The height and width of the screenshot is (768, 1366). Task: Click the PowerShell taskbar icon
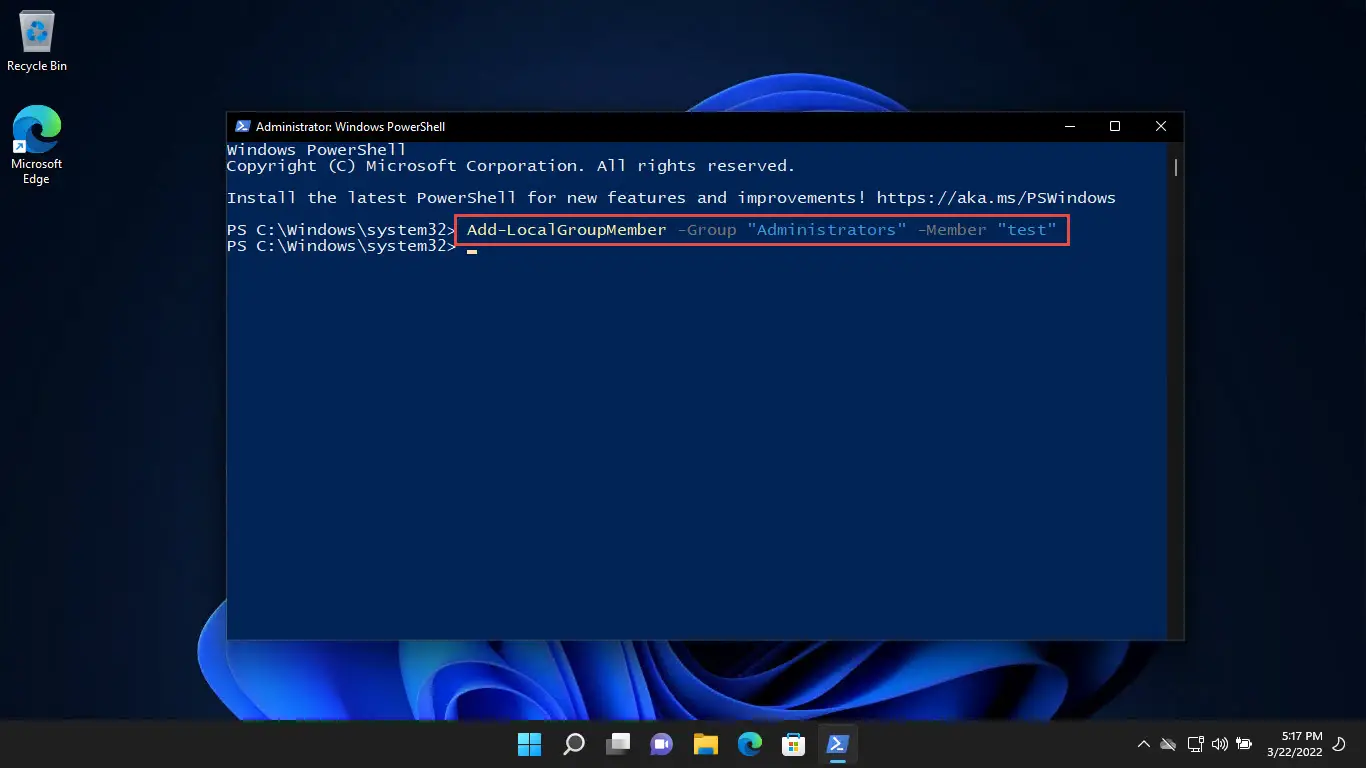coord(838,744)
